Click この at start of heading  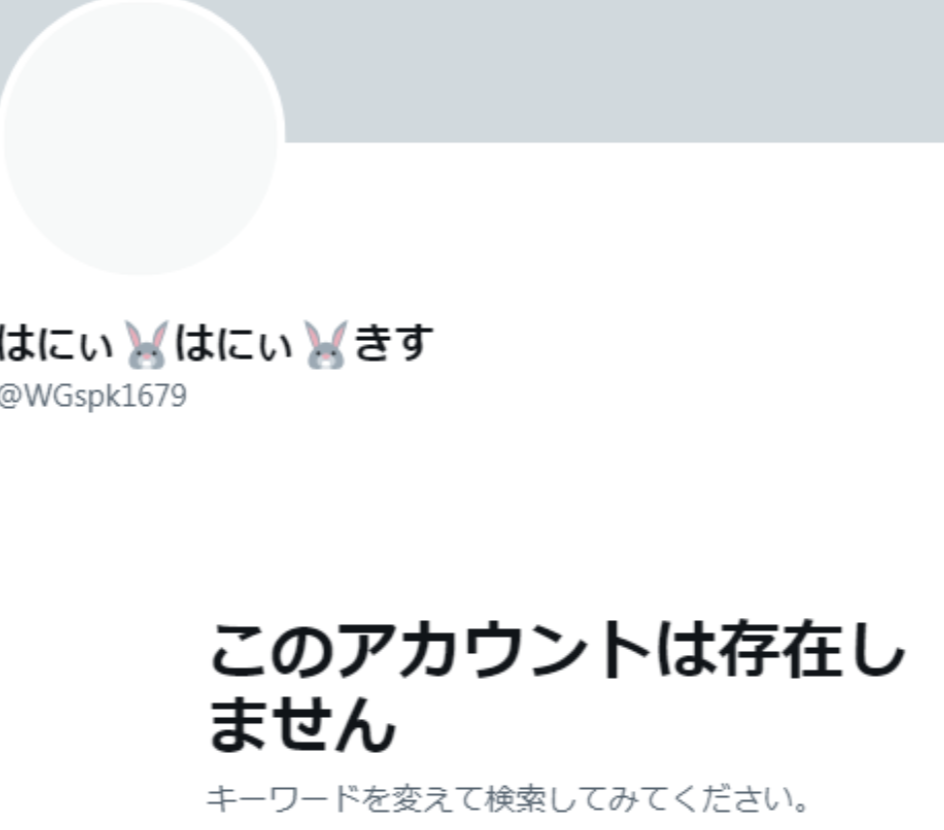pos(272,651)
